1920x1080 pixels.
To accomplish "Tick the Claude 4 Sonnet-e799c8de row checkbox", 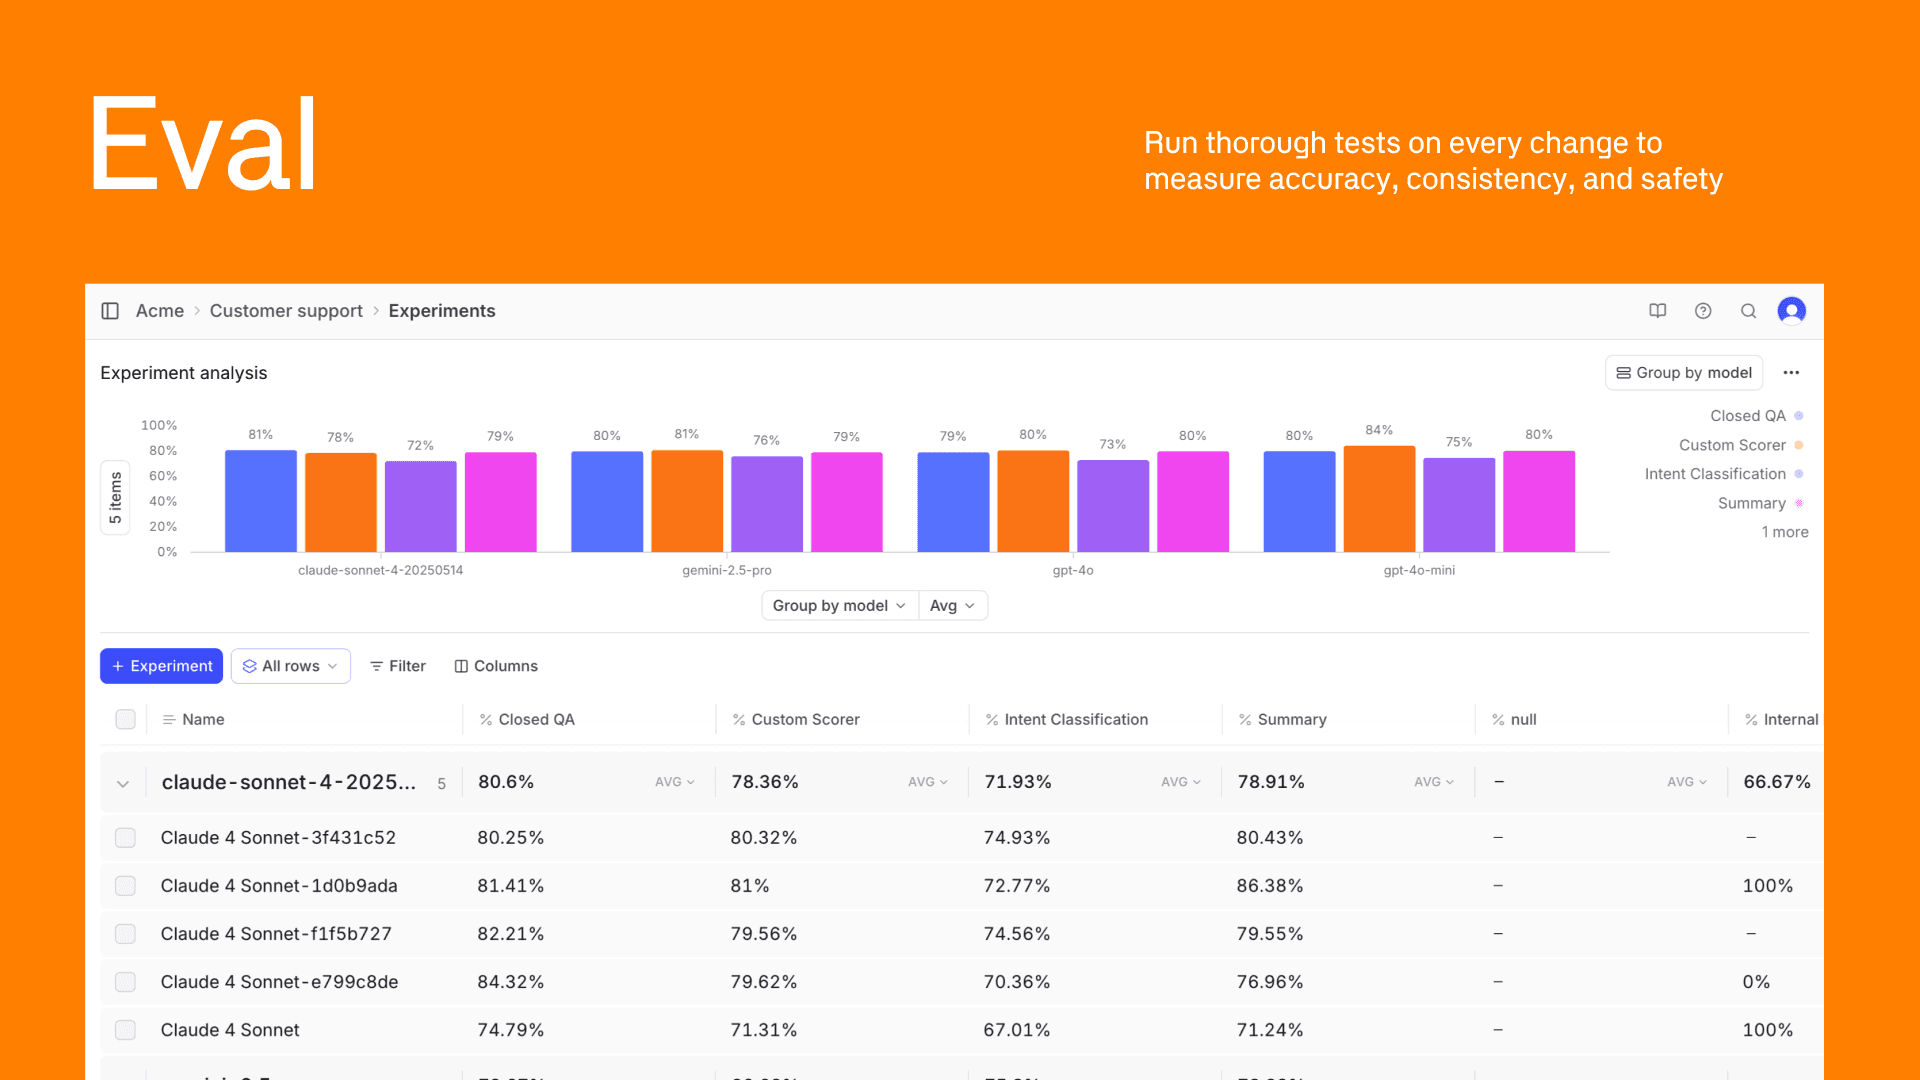I will 125,982.
